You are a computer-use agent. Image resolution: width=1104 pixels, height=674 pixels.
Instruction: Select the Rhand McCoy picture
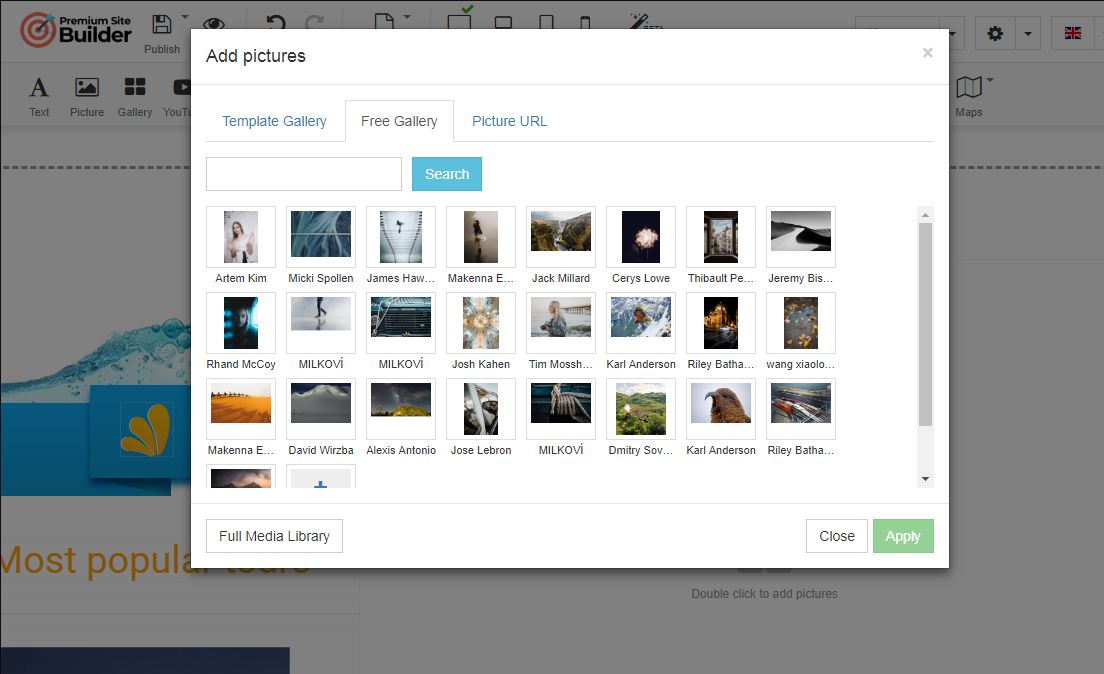tap(241, 323)
